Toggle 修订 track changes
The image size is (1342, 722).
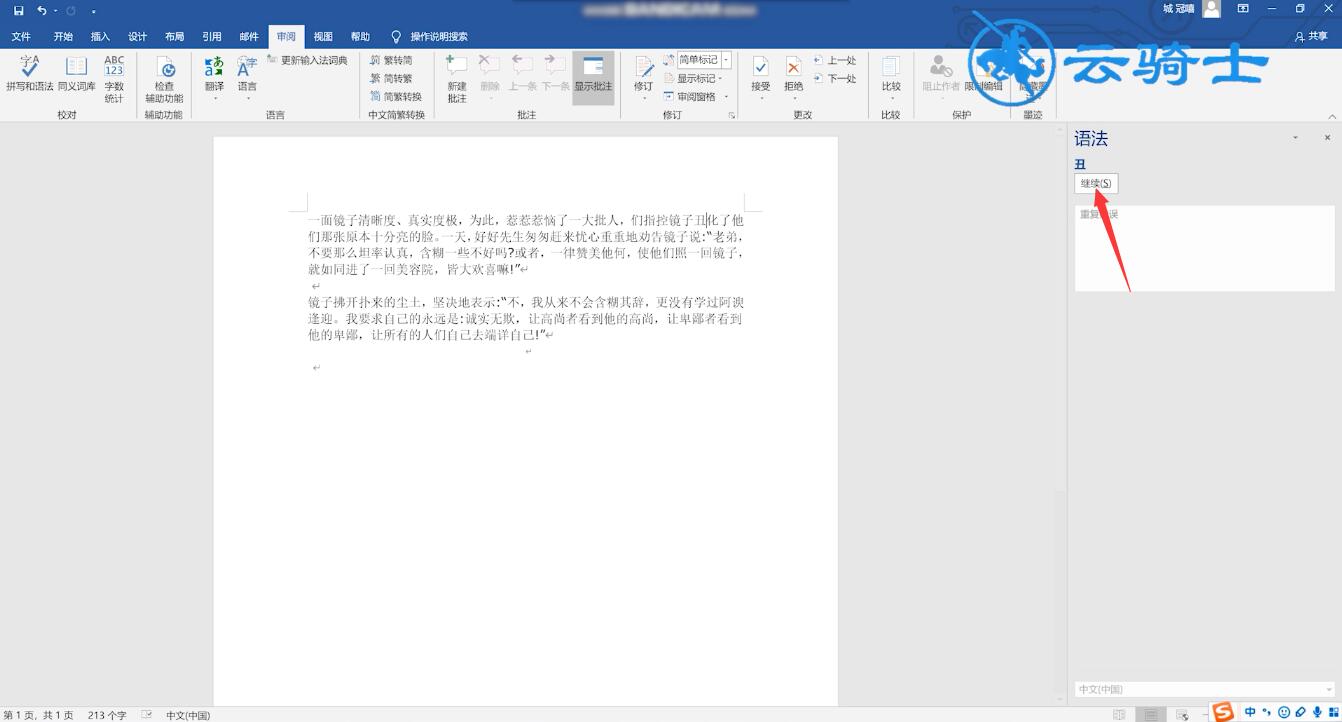643,78
